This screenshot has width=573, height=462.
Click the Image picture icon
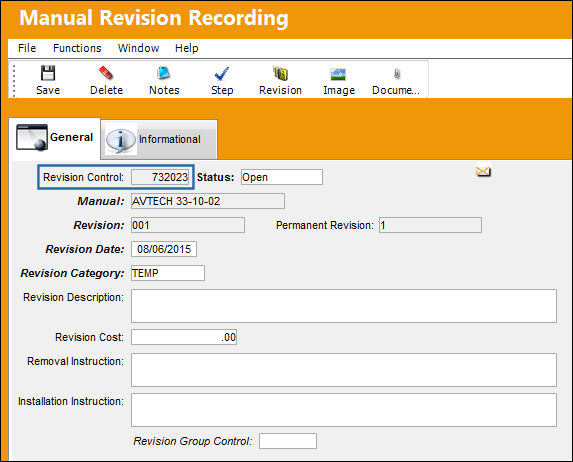(x=338, y=74)
